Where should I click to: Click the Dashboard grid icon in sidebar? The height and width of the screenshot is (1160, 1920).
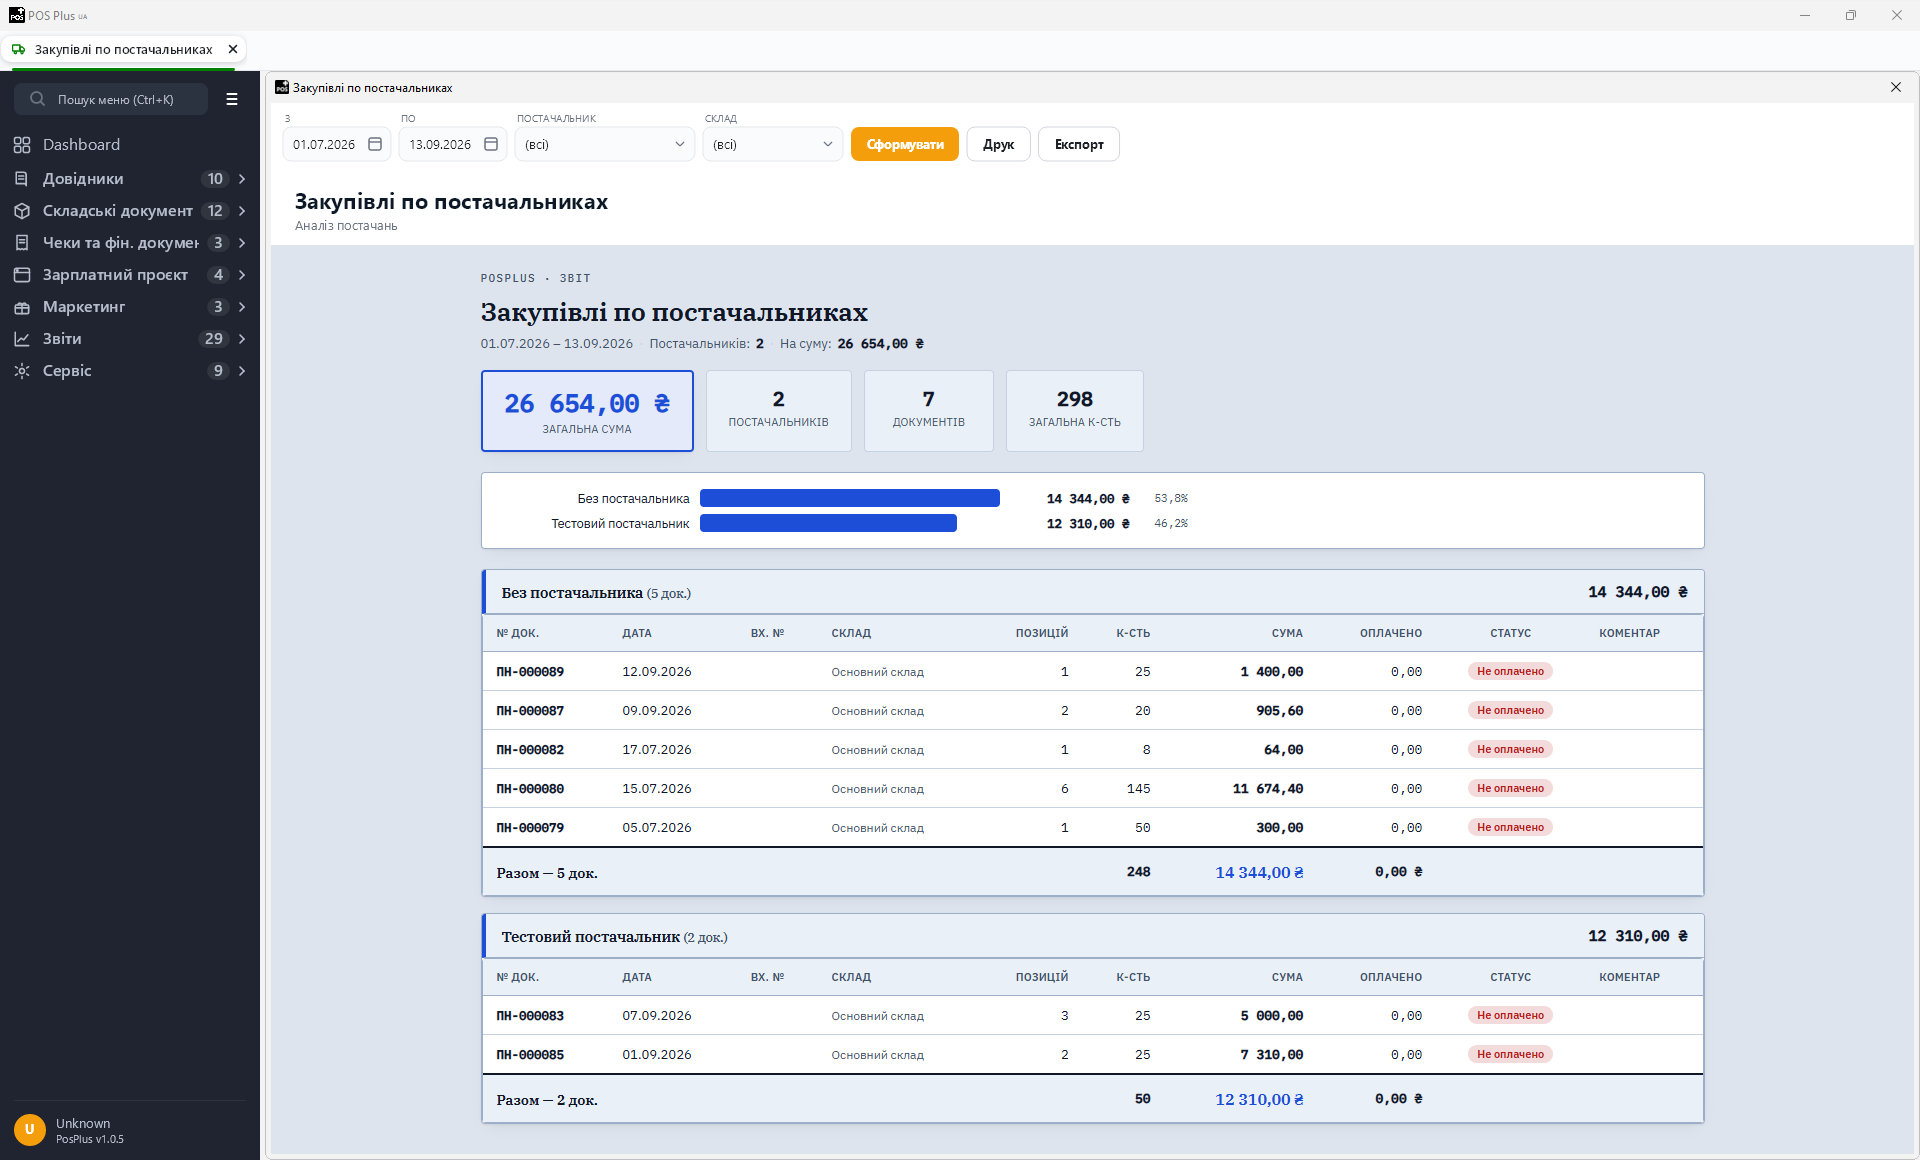[22, 145]
